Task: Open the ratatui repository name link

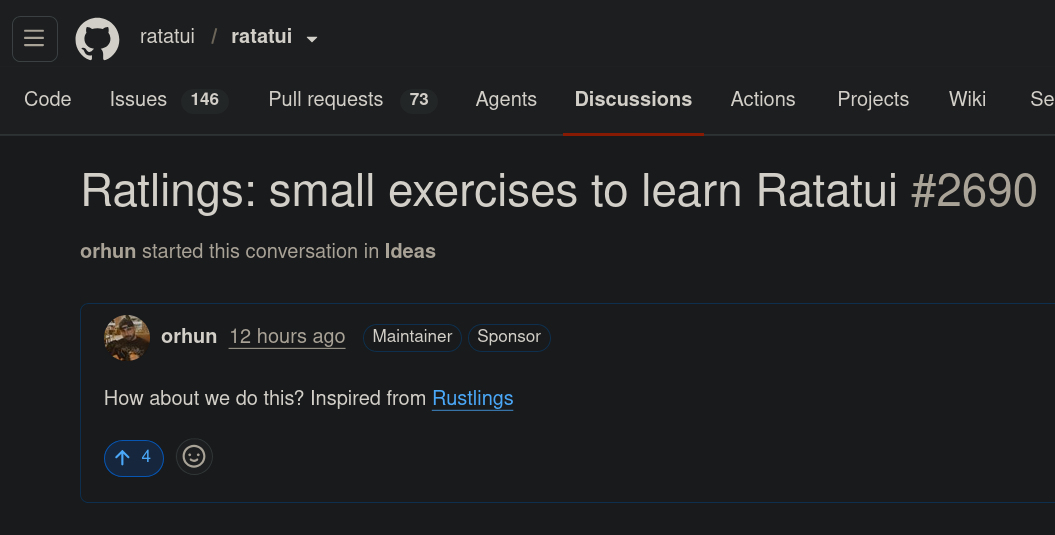Action: coord(262,36)
